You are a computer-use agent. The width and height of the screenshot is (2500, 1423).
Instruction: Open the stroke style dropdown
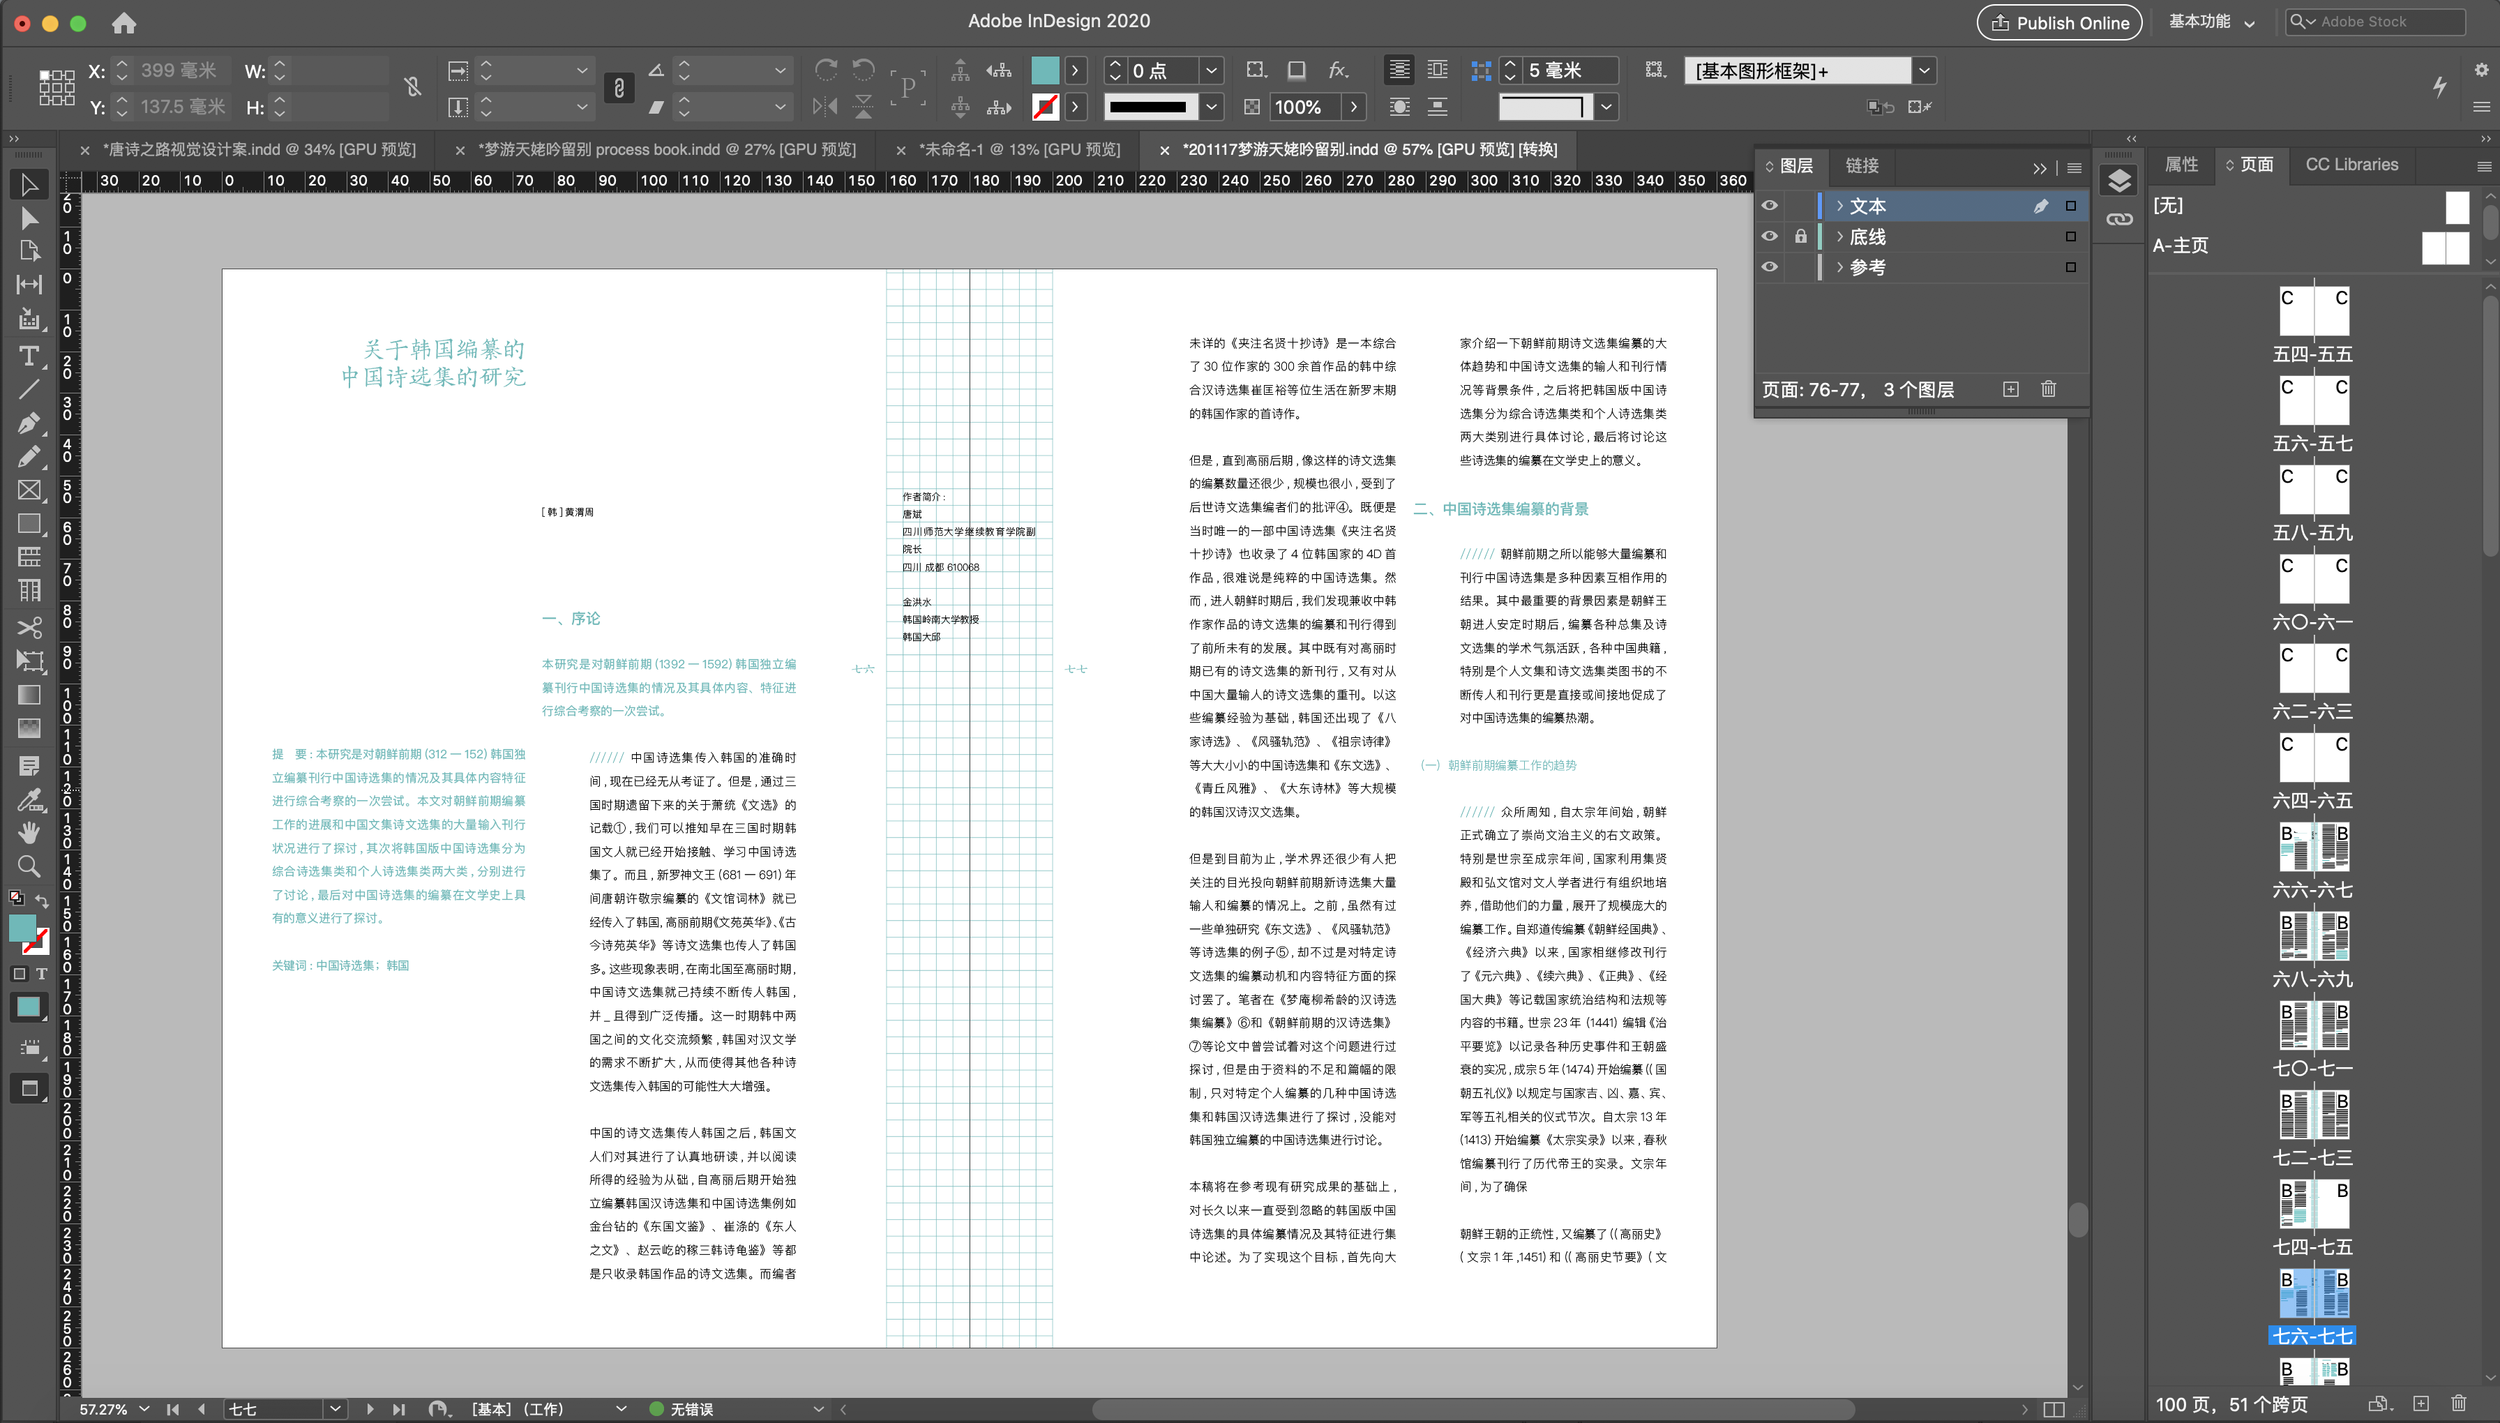point(1211,106)
